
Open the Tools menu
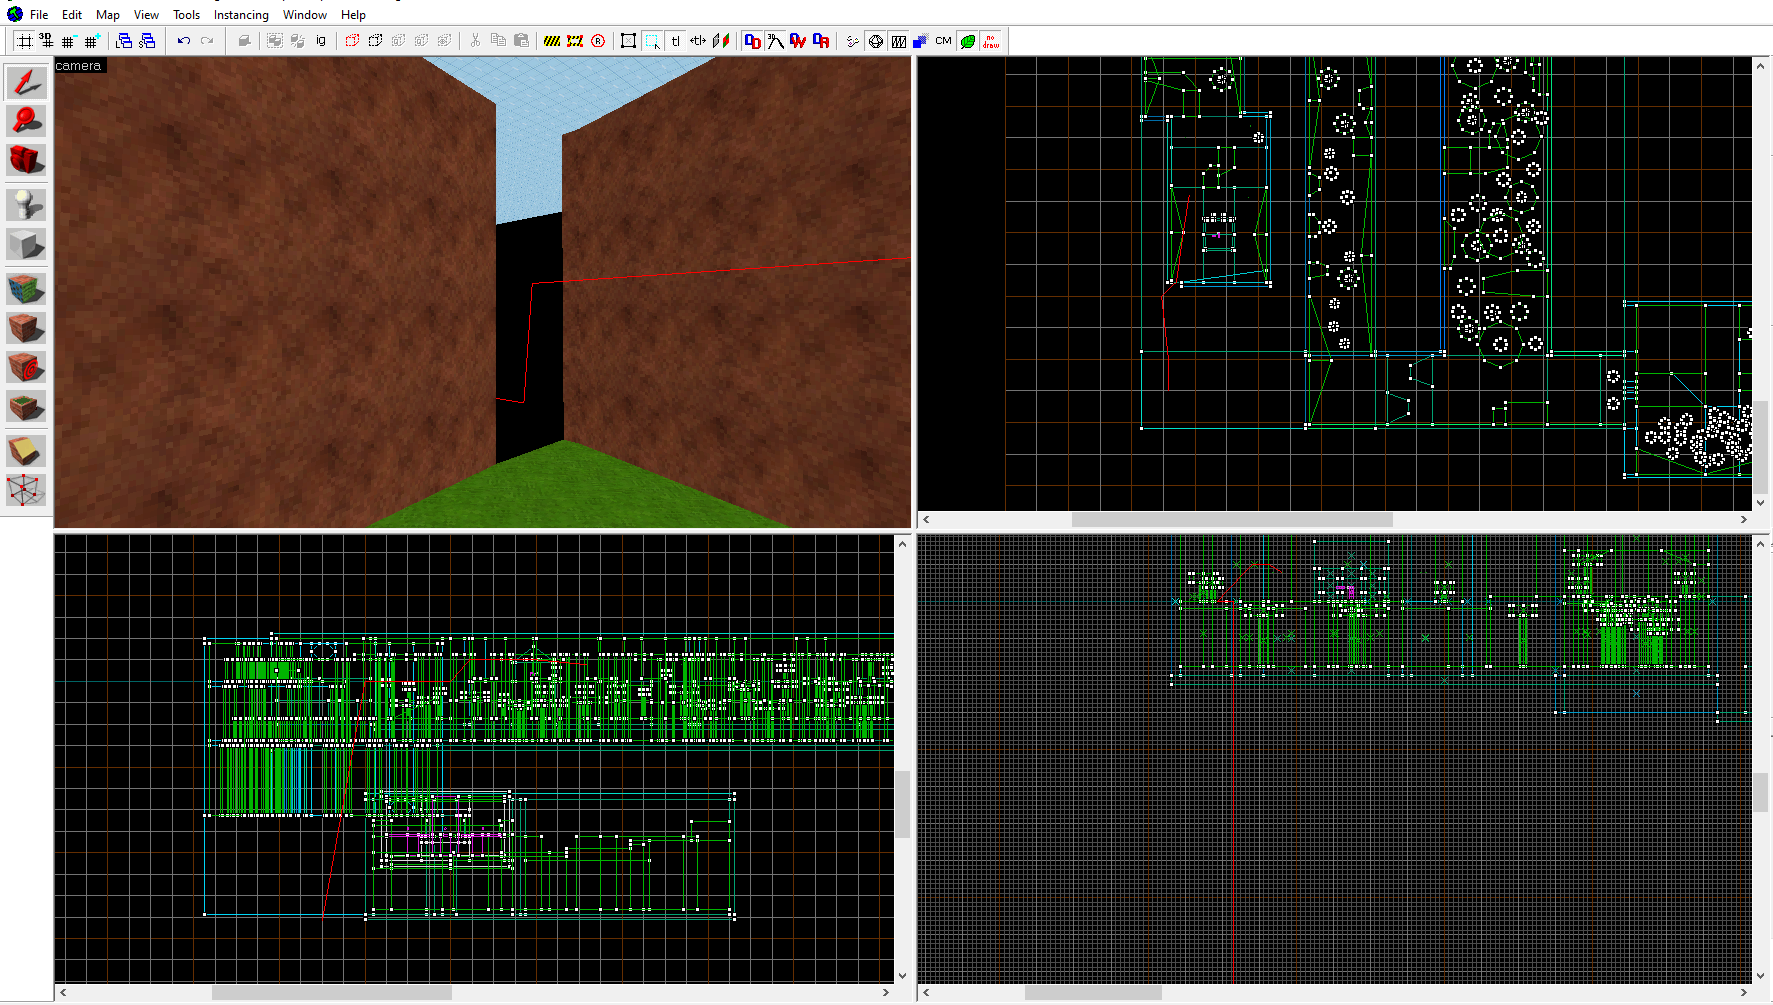[186, 15]
